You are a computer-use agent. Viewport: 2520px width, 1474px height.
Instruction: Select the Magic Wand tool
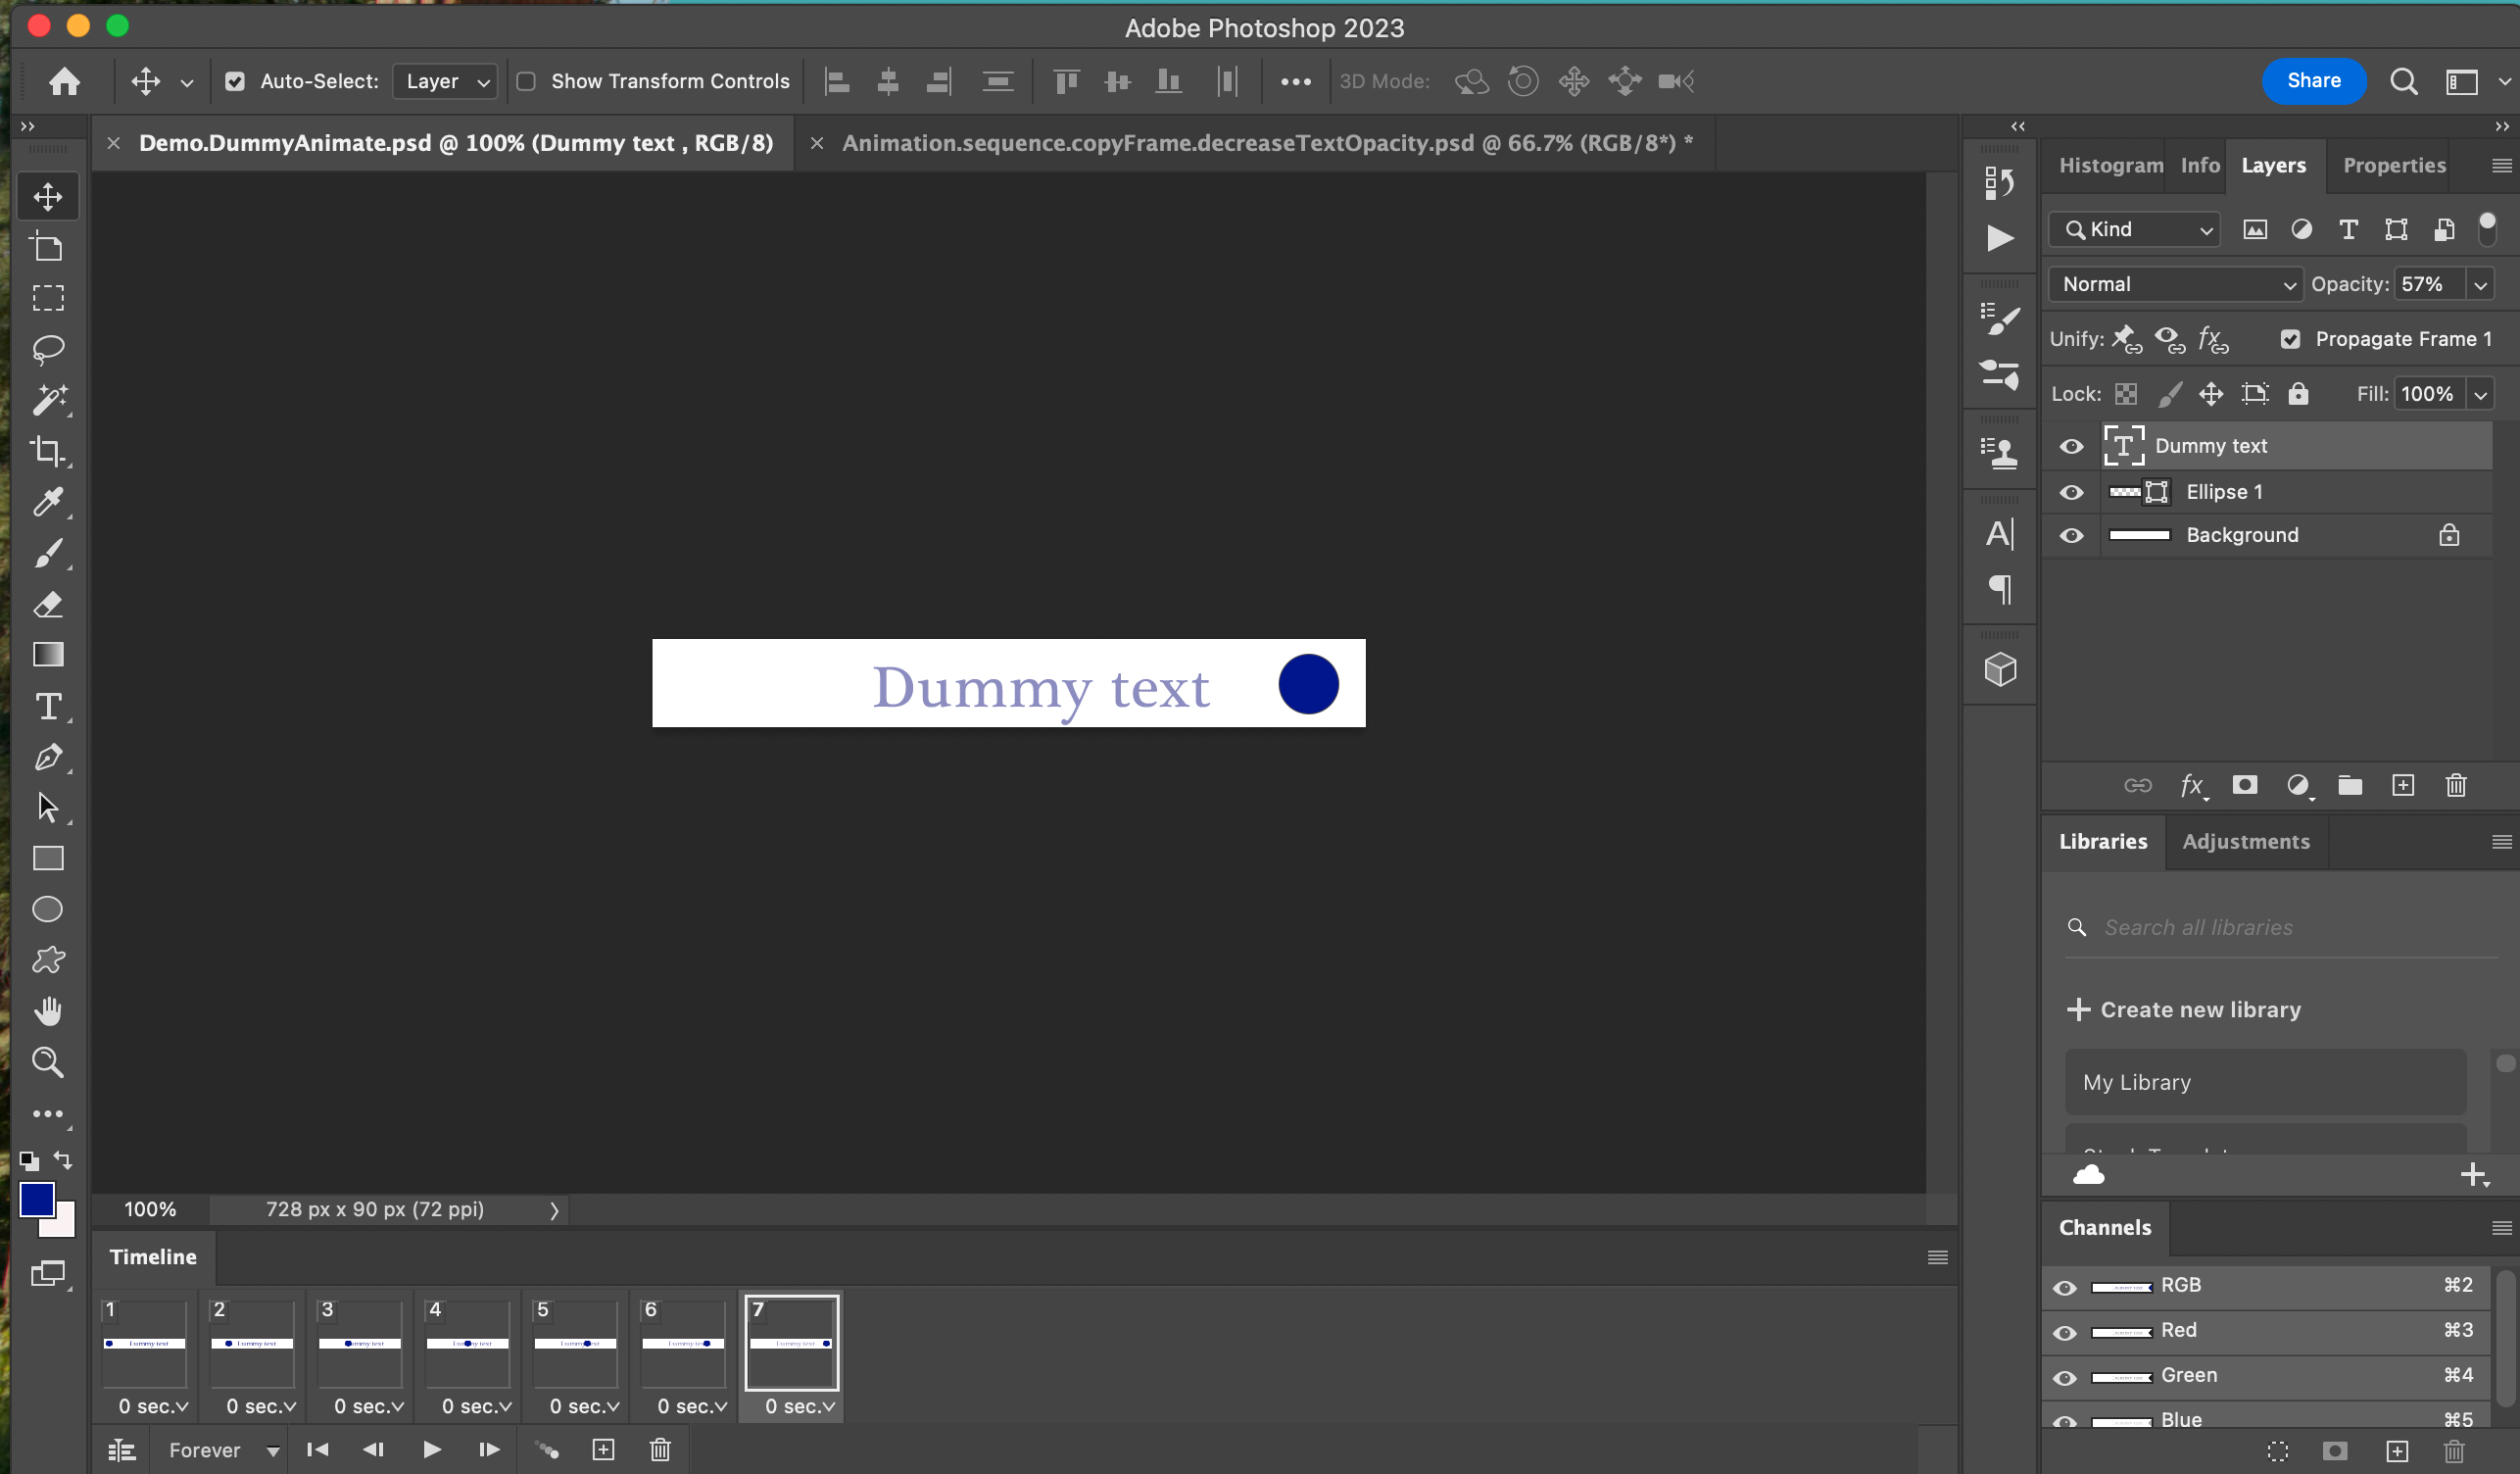(x=48, y=400)
